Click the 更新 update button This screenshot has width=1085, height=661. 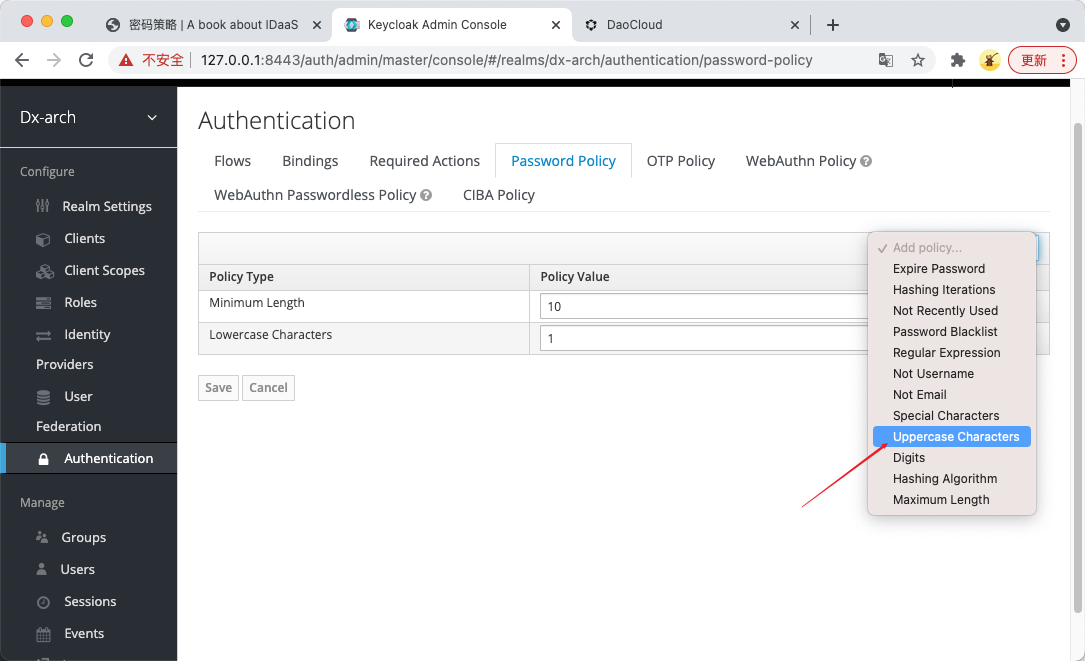pos(1042,60)
